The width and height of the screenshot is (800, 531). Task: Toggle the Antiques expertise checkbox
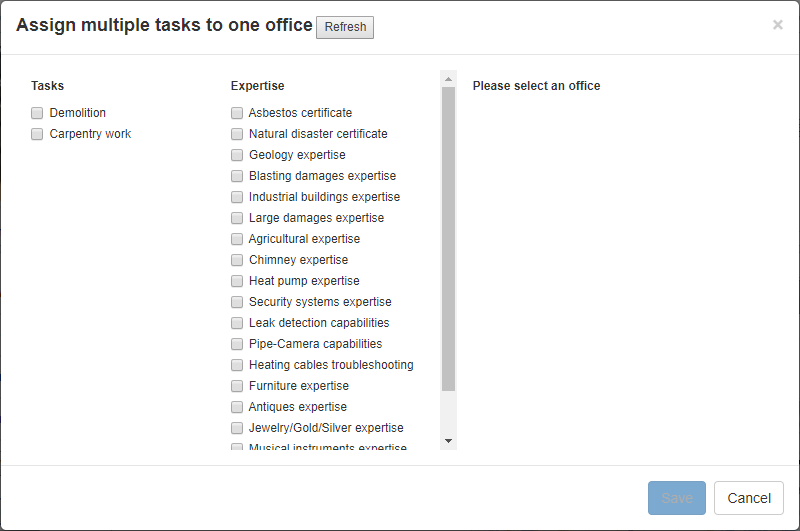click(237, 407)
